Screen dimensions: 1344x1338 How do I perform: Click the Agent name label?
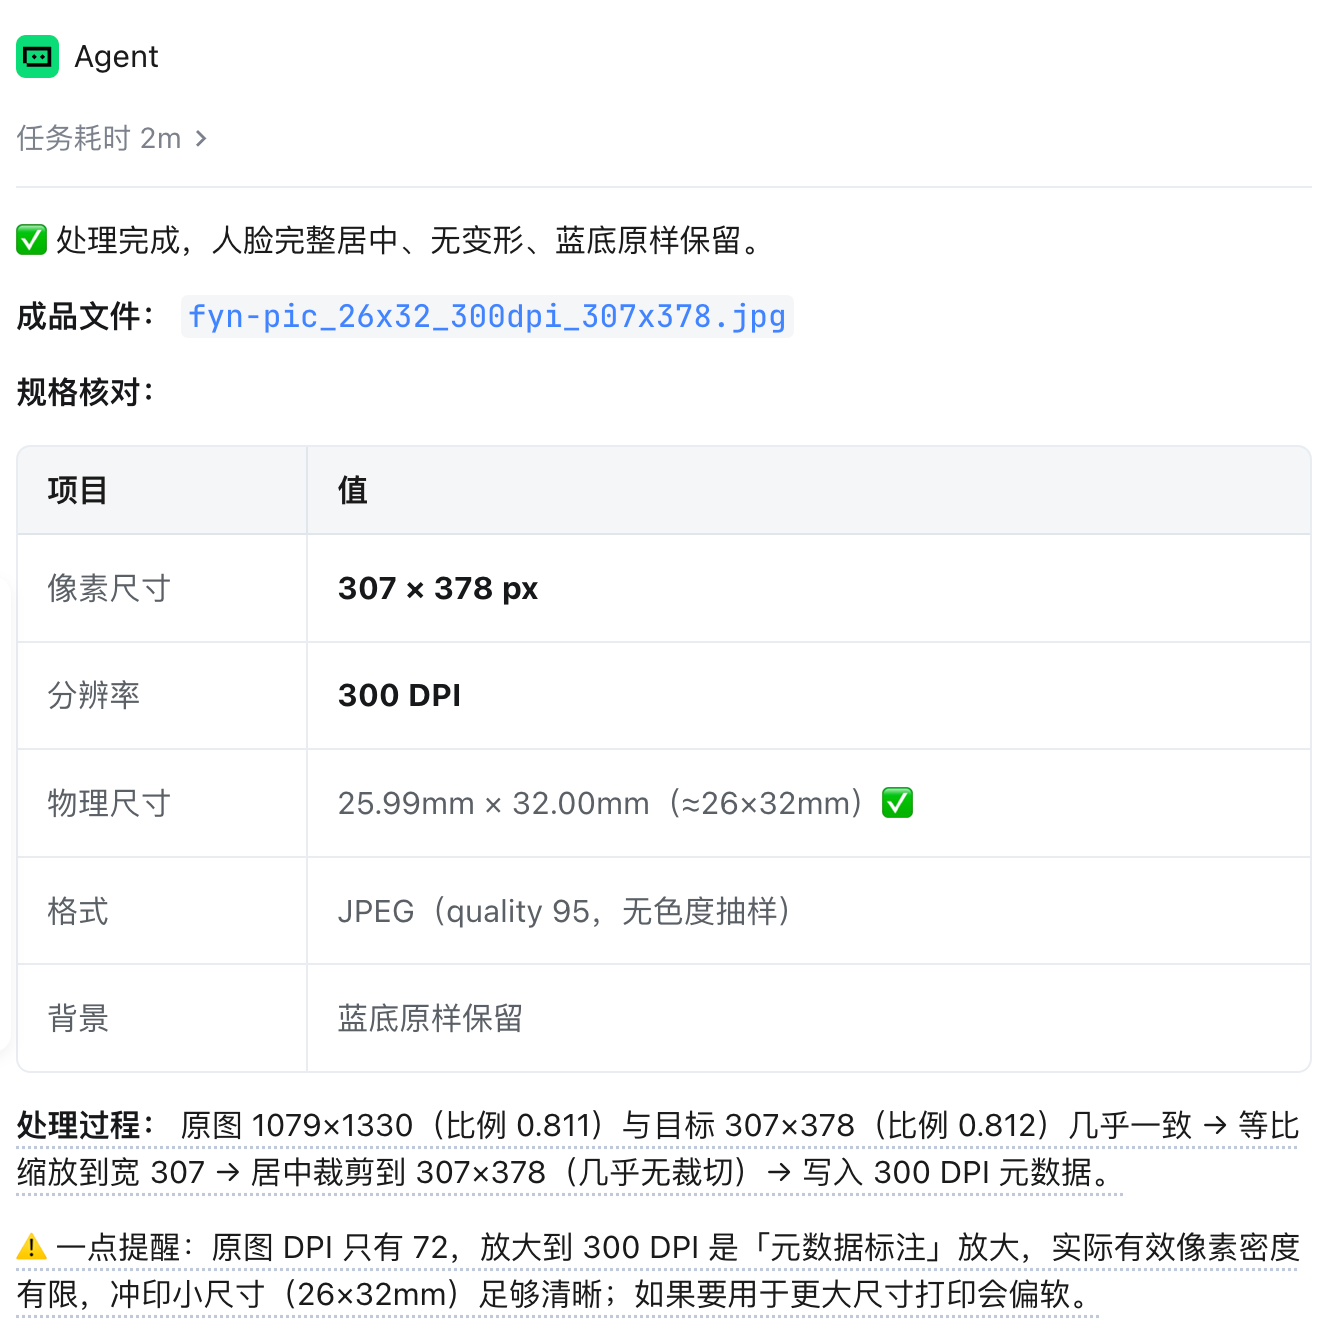(x=116, y=57)
